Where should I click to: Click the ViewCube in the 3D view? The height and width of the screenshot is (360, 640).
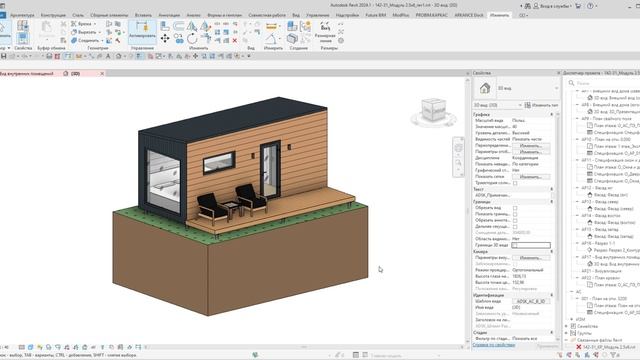[433, 110]
